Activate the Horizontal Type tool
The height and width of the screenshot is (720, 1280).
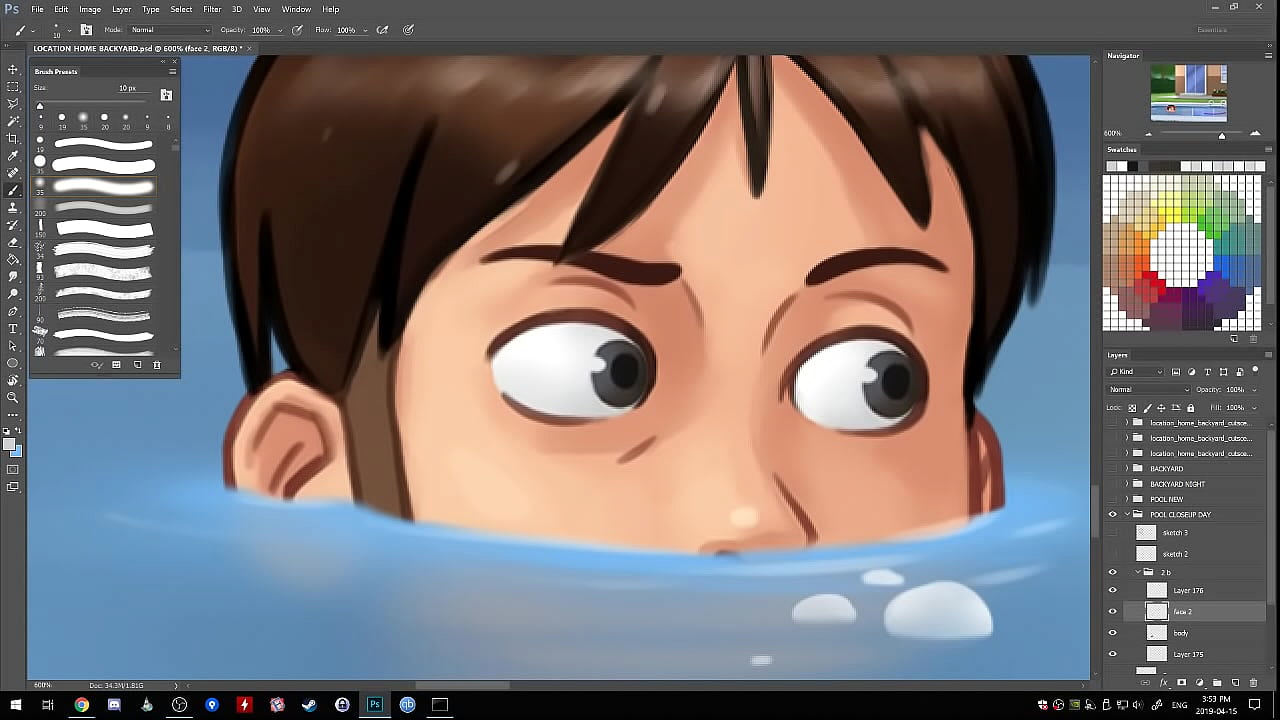click(x=13, y=328)
